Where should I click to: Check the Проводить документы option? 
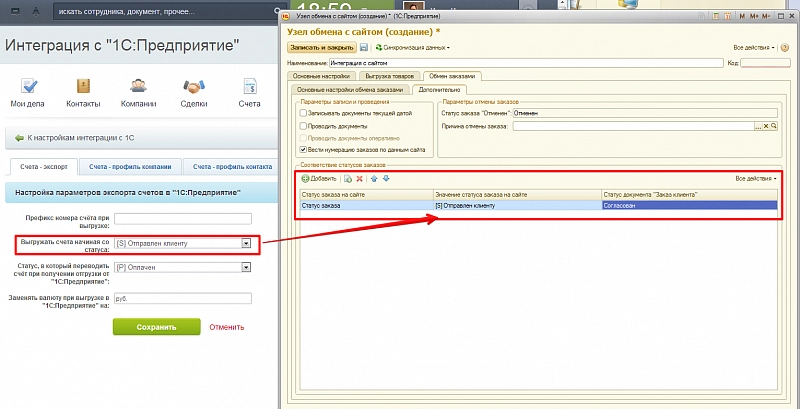coord(302,126)
